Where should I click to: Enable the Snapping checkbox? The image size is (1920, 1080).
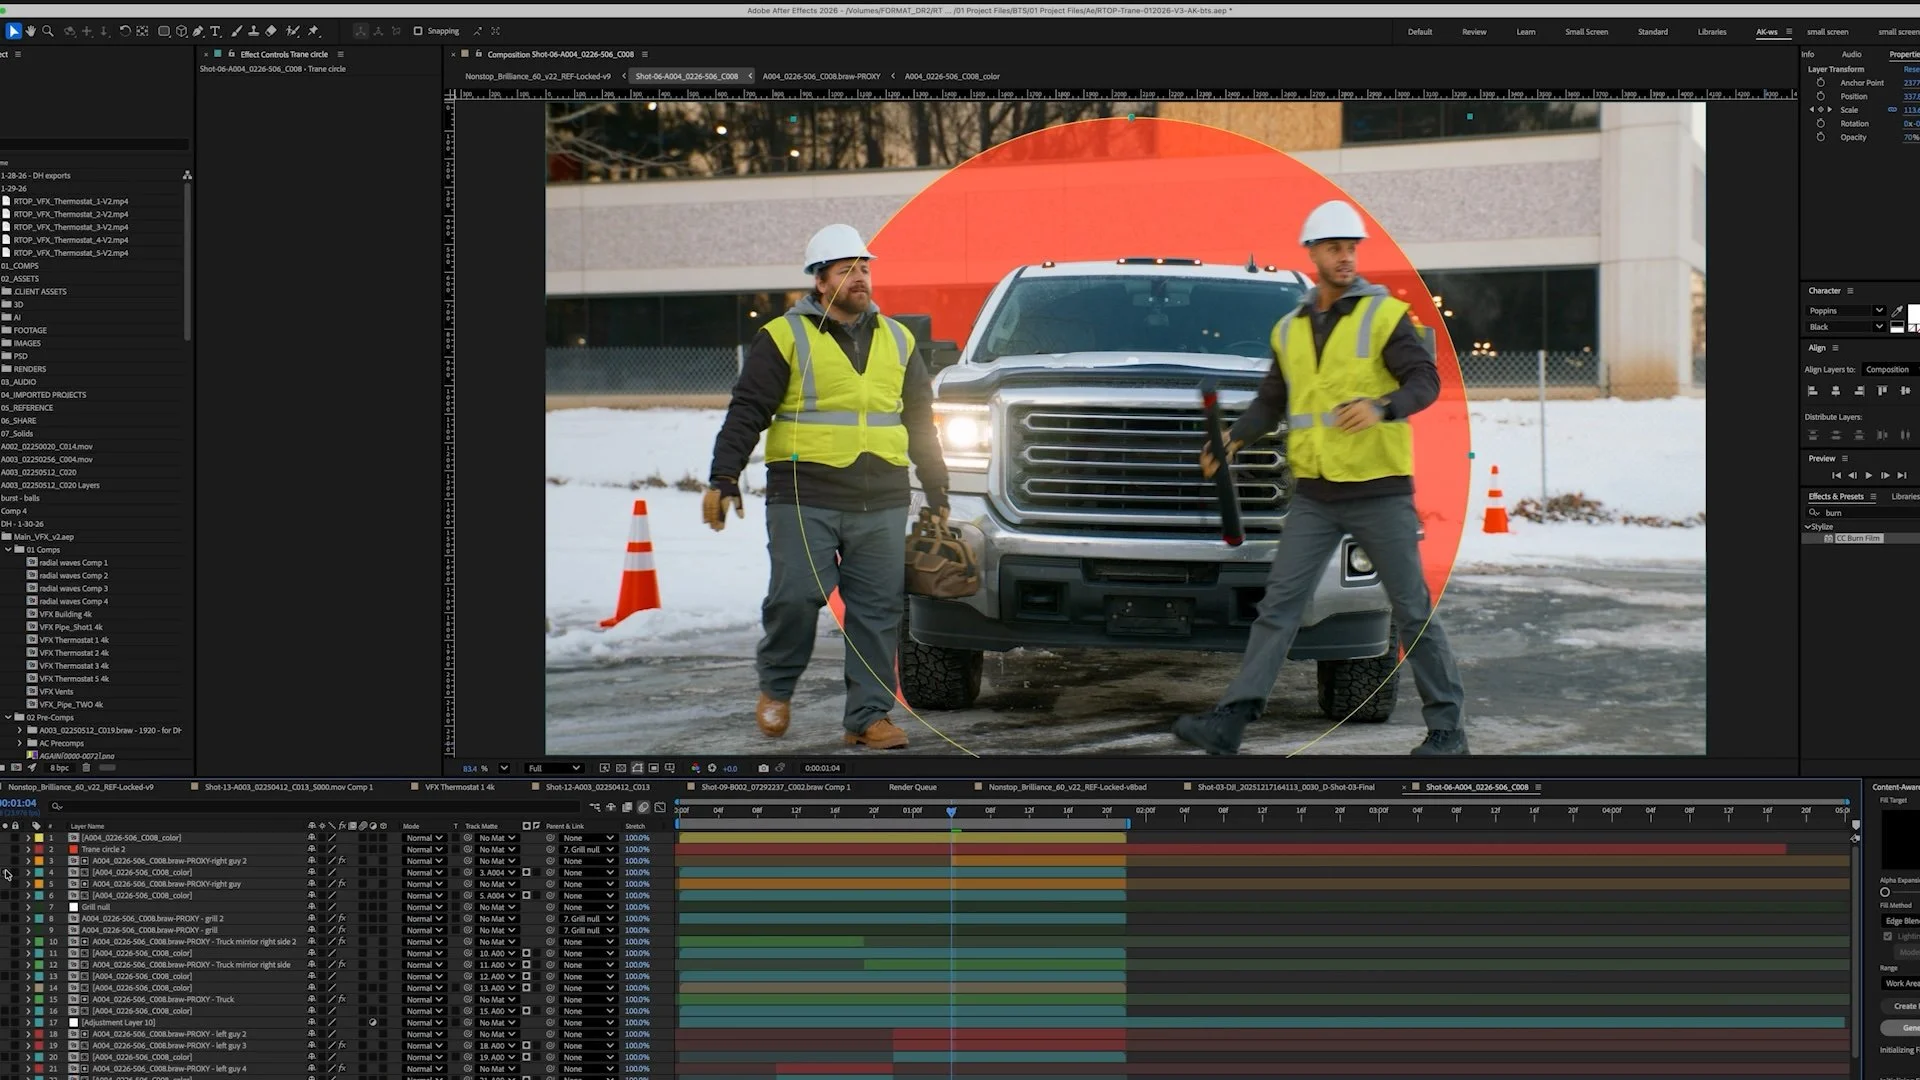tap(418, 31)
